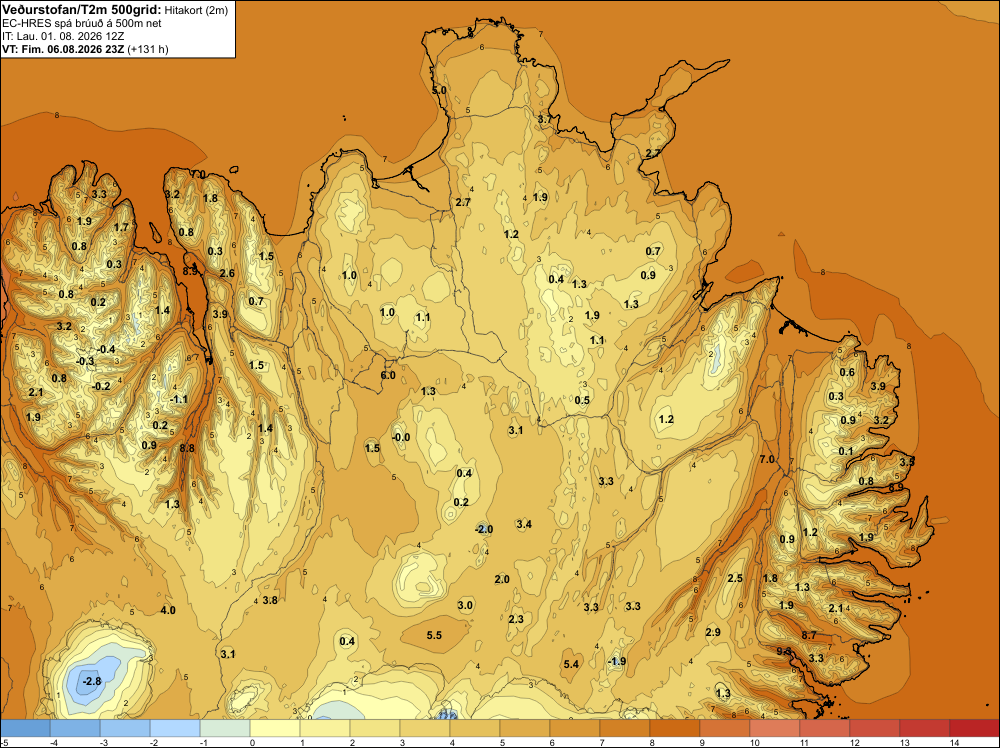Select the 0.5 temperature value
Viewport: 1000px width, 748px height.
(582, 400)
